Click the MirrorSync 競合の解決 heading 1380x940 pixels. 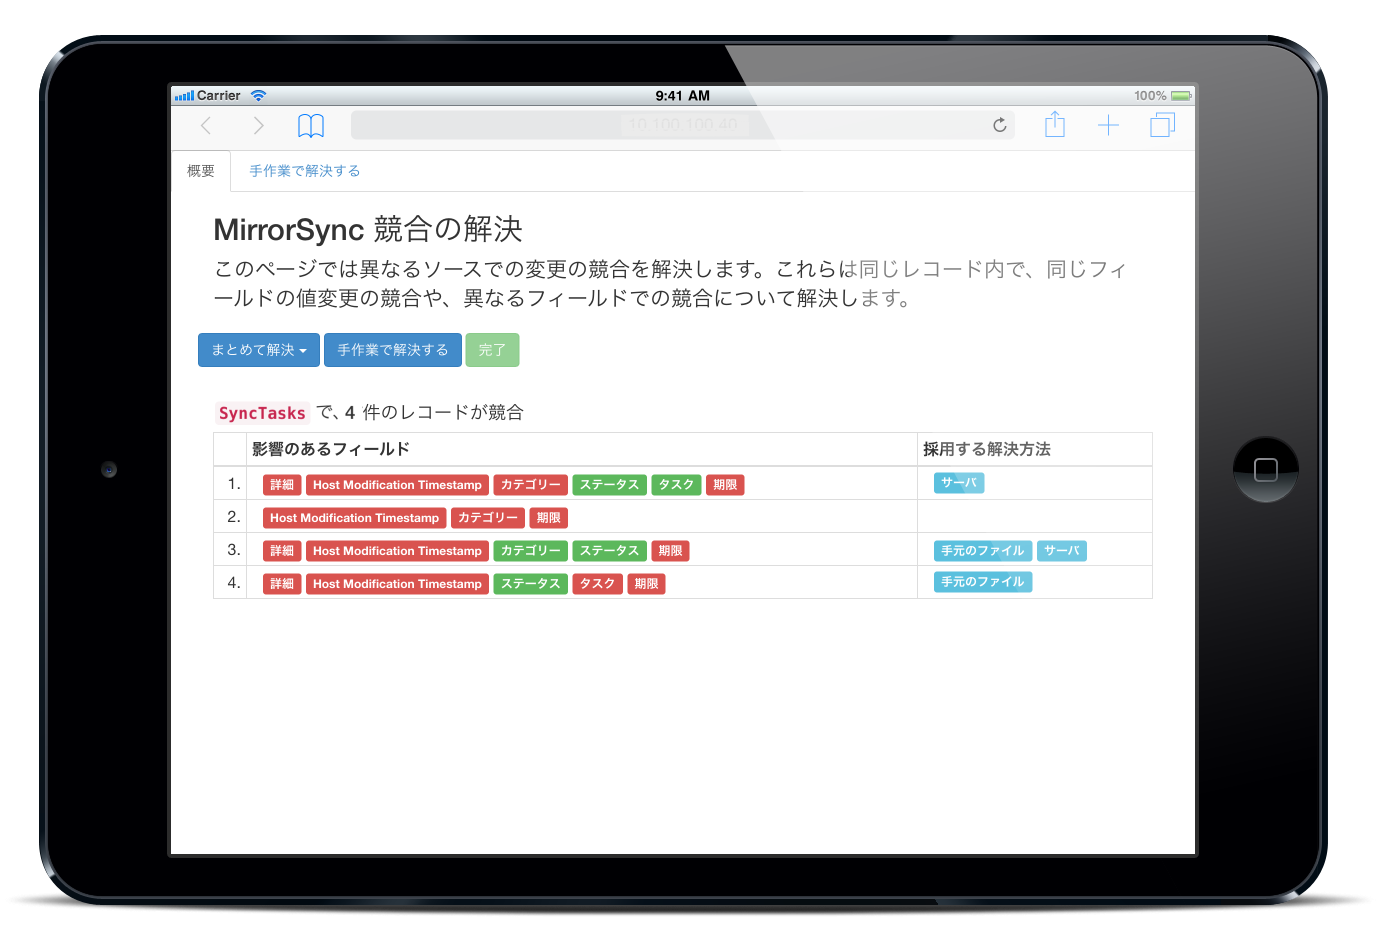[x=368, y=229]
